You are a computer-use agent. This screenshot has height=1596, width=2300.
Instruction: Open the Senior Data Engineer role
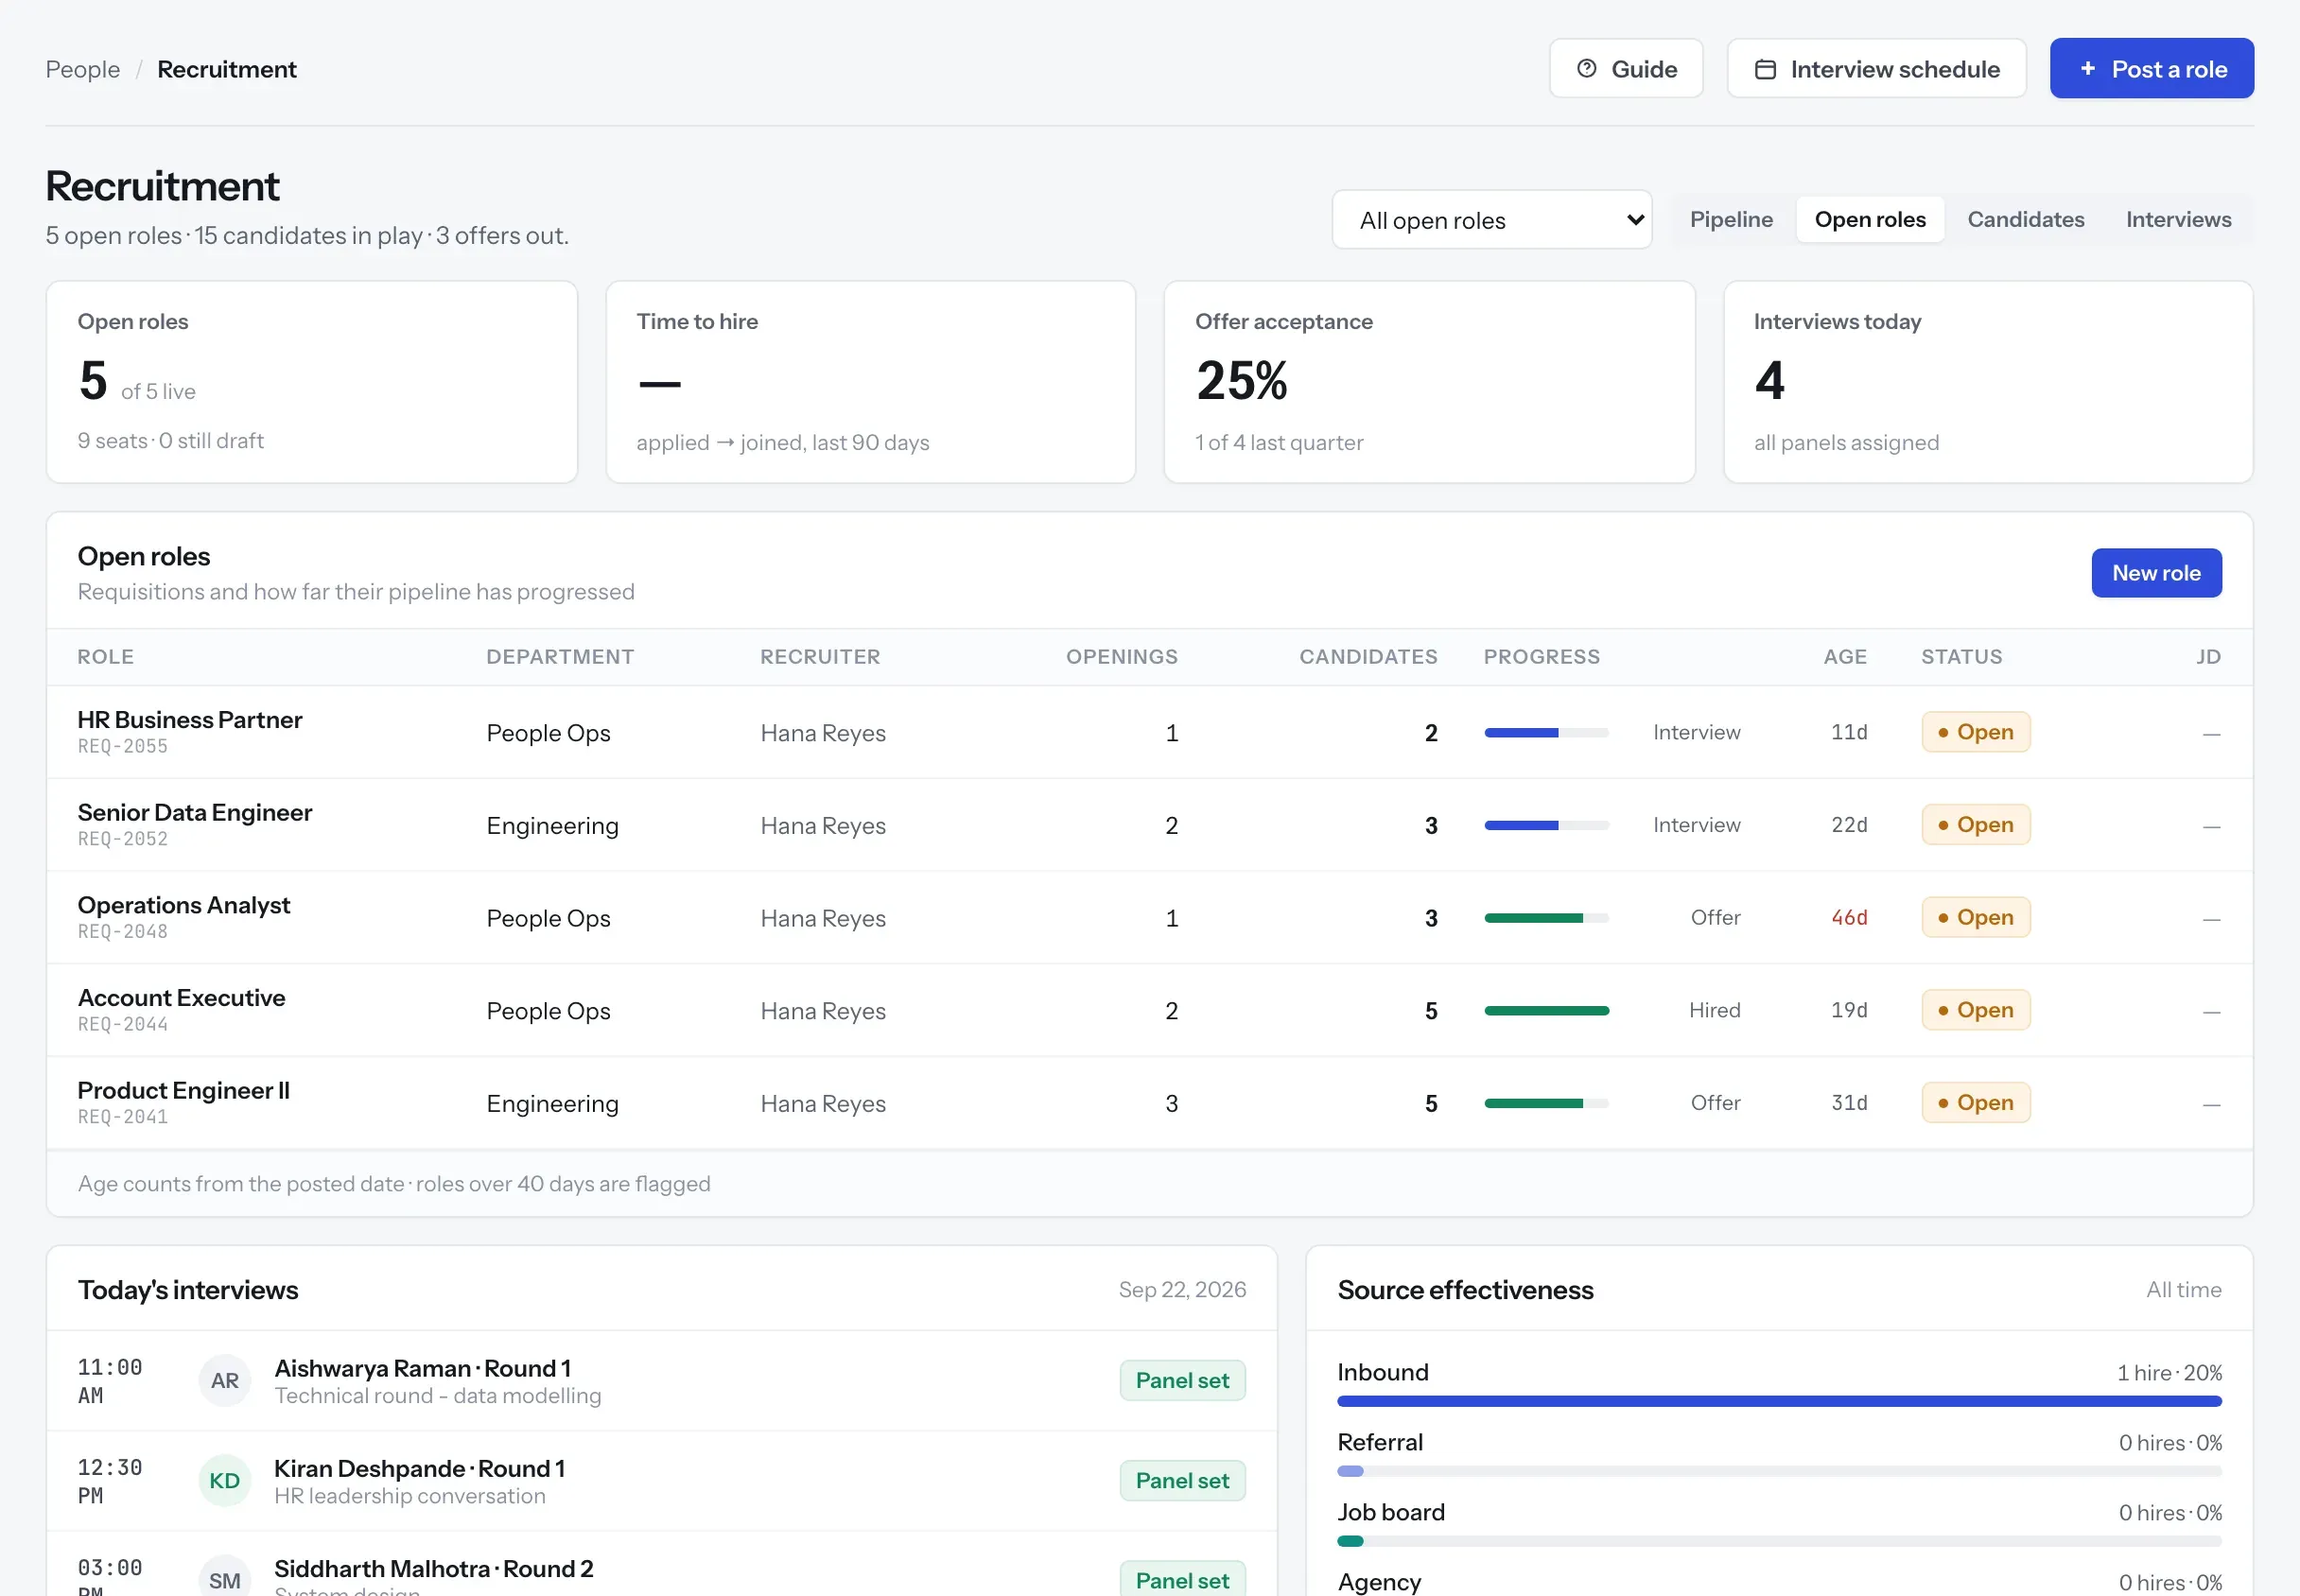click(x=195, y=812)
